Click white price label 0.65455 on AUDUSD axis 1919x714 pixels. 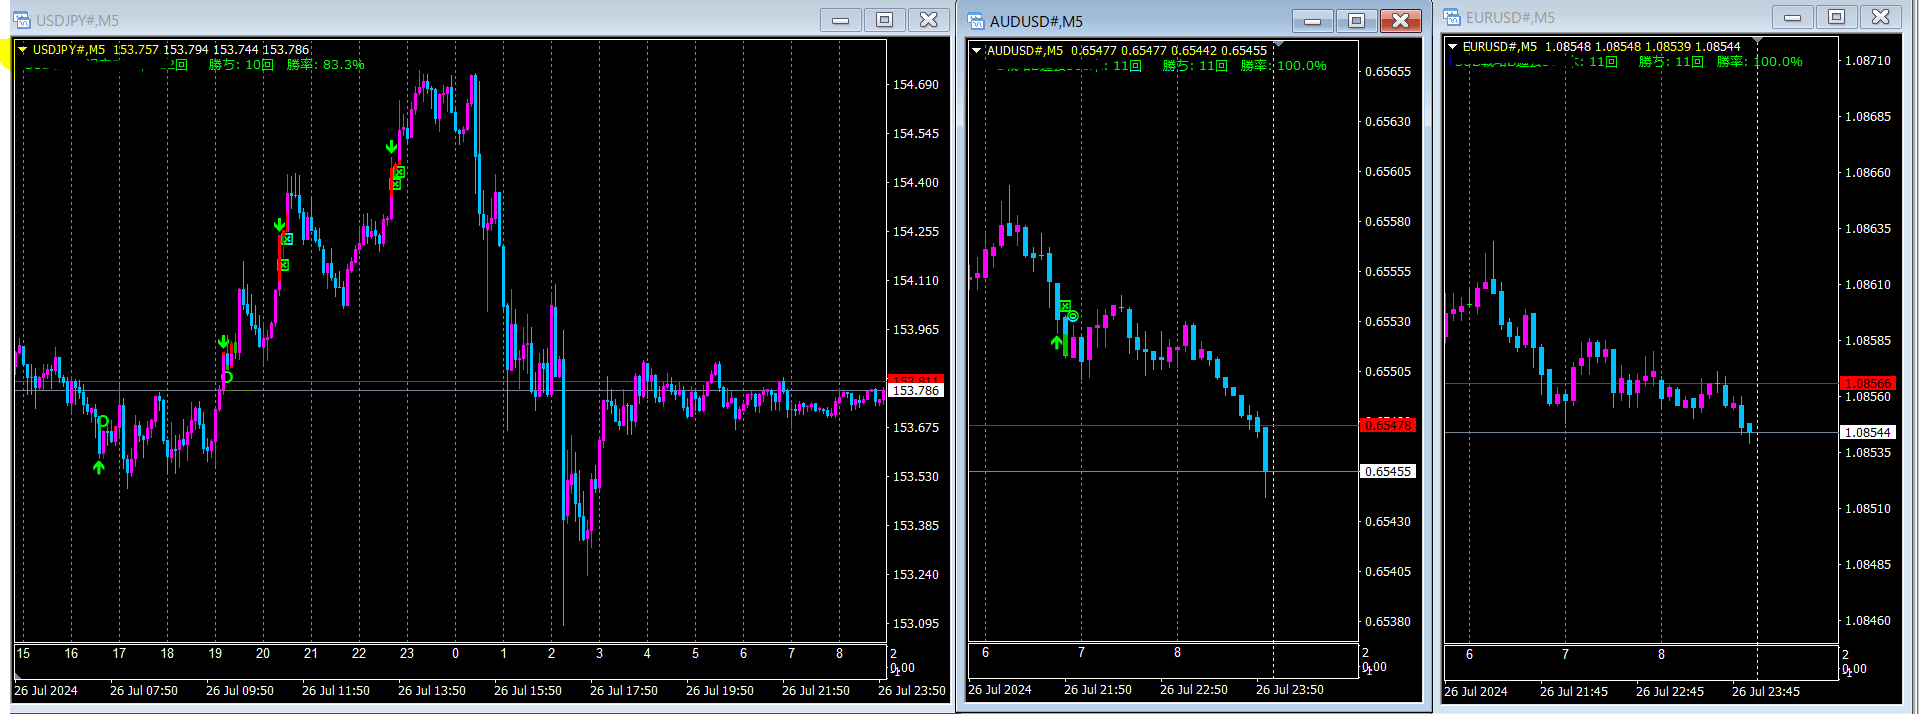point(1388,471)
